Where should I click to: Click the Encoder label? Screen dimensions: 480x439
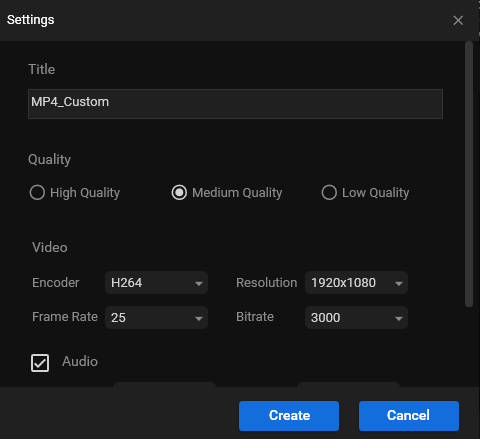tap(56, 283)
